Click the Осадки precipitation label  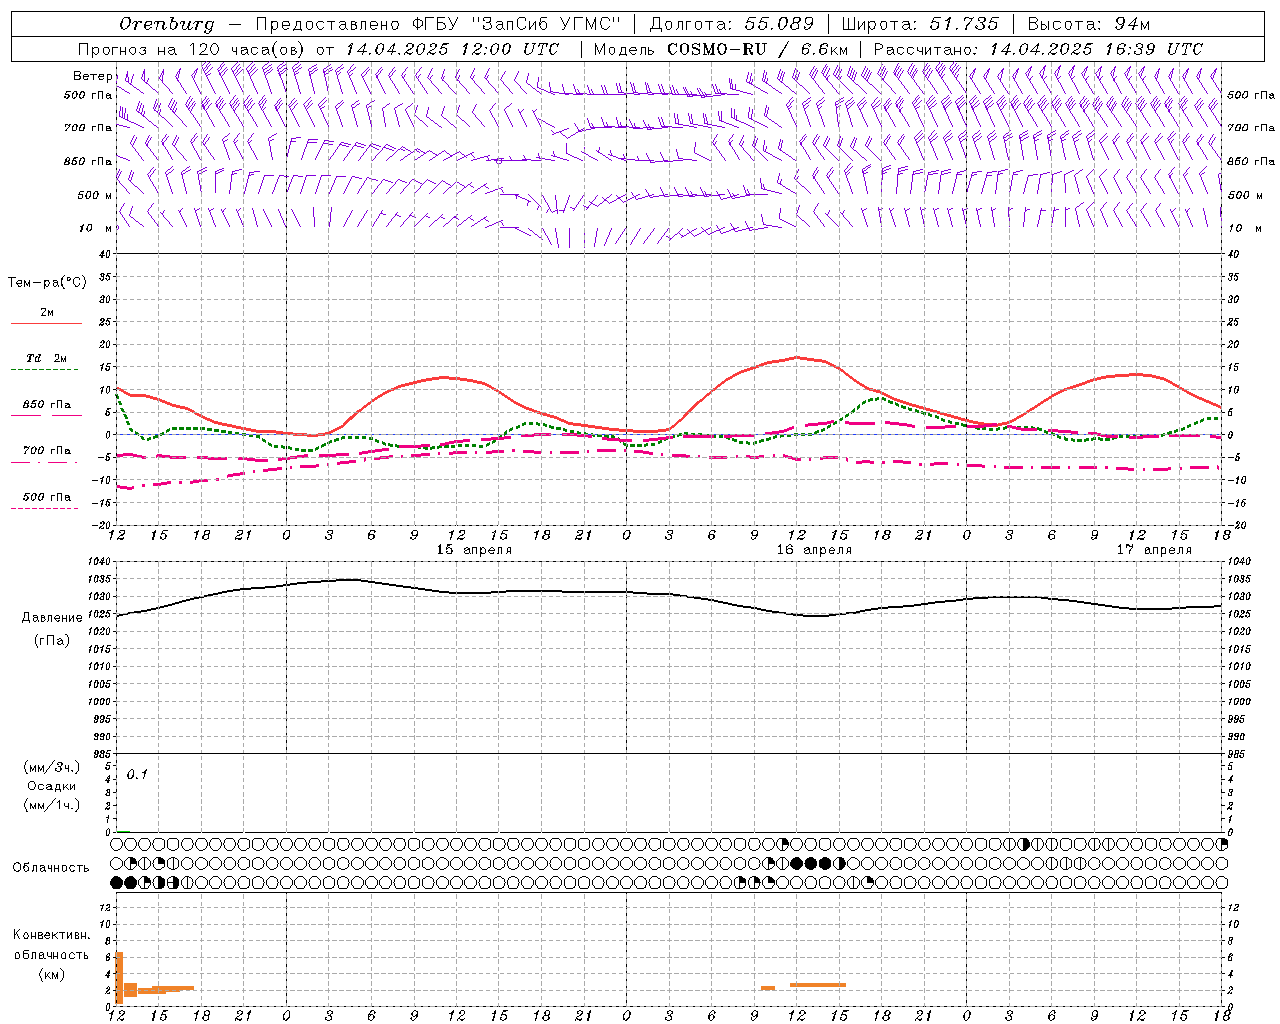[52, 786]
